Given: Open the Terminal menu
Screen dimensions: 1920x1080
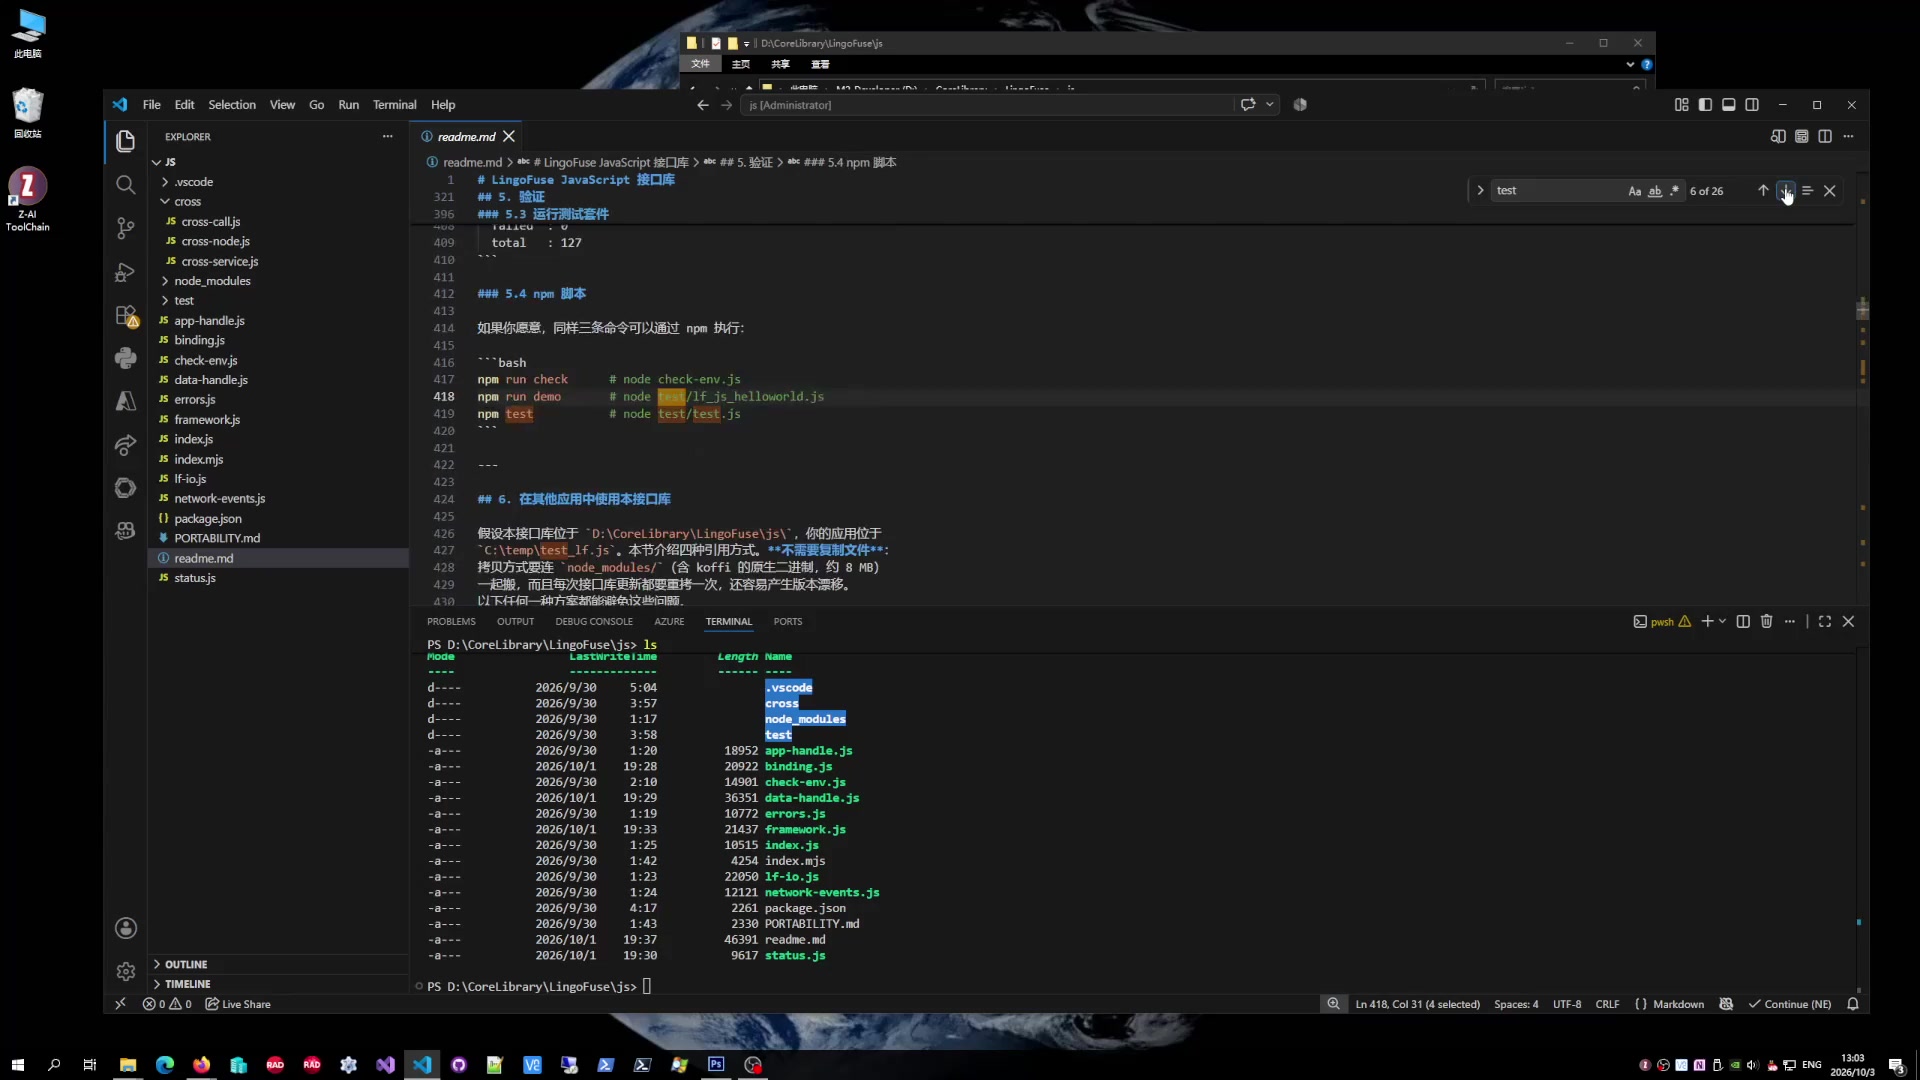Looking at the screenshot, I should click(394, 104).
